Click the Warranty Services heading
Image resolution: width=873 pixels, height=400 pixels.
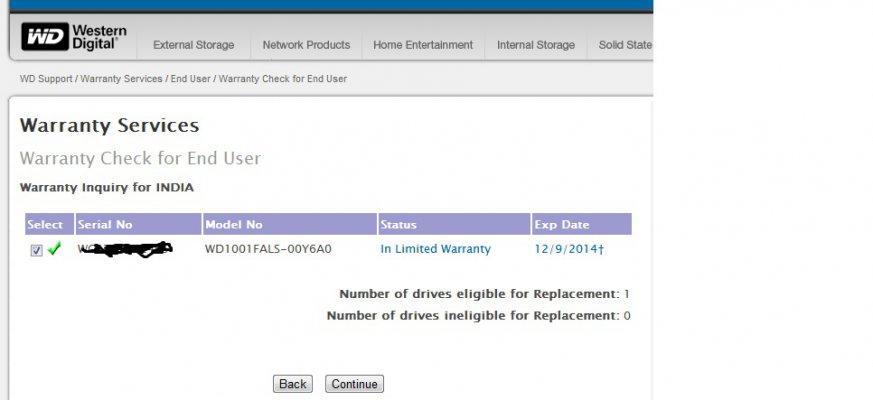[109, 125]
